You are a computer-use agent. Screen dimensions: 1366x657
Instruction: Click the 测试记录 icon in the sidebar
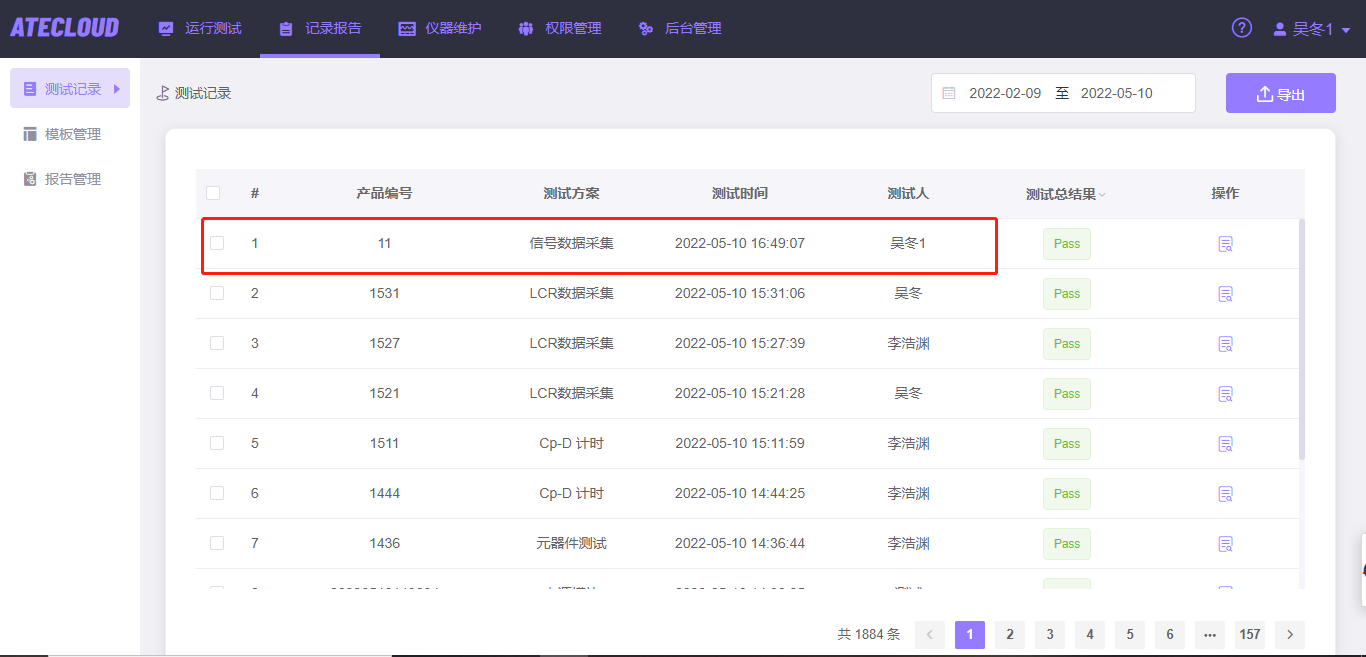[31, 88]
